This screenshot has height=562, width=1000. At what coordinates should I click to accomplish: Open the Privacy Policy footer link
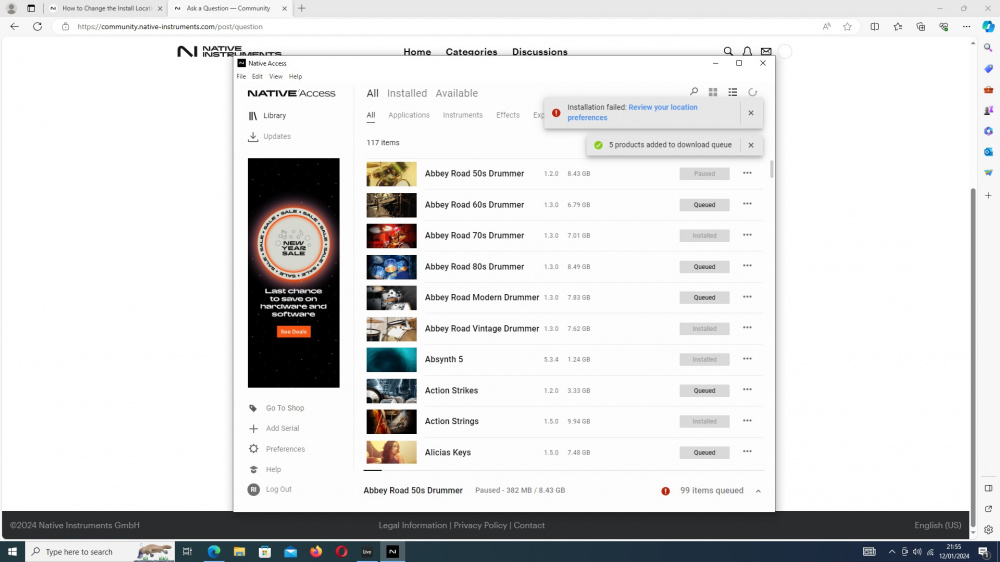(x=480, y=526)
